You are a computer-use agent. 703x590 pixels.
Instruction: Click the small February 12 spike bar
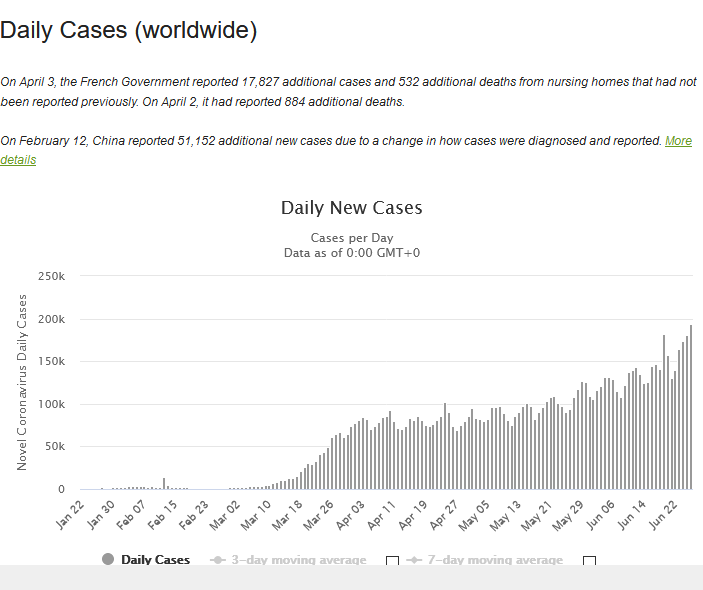click(x=164, y=484)
